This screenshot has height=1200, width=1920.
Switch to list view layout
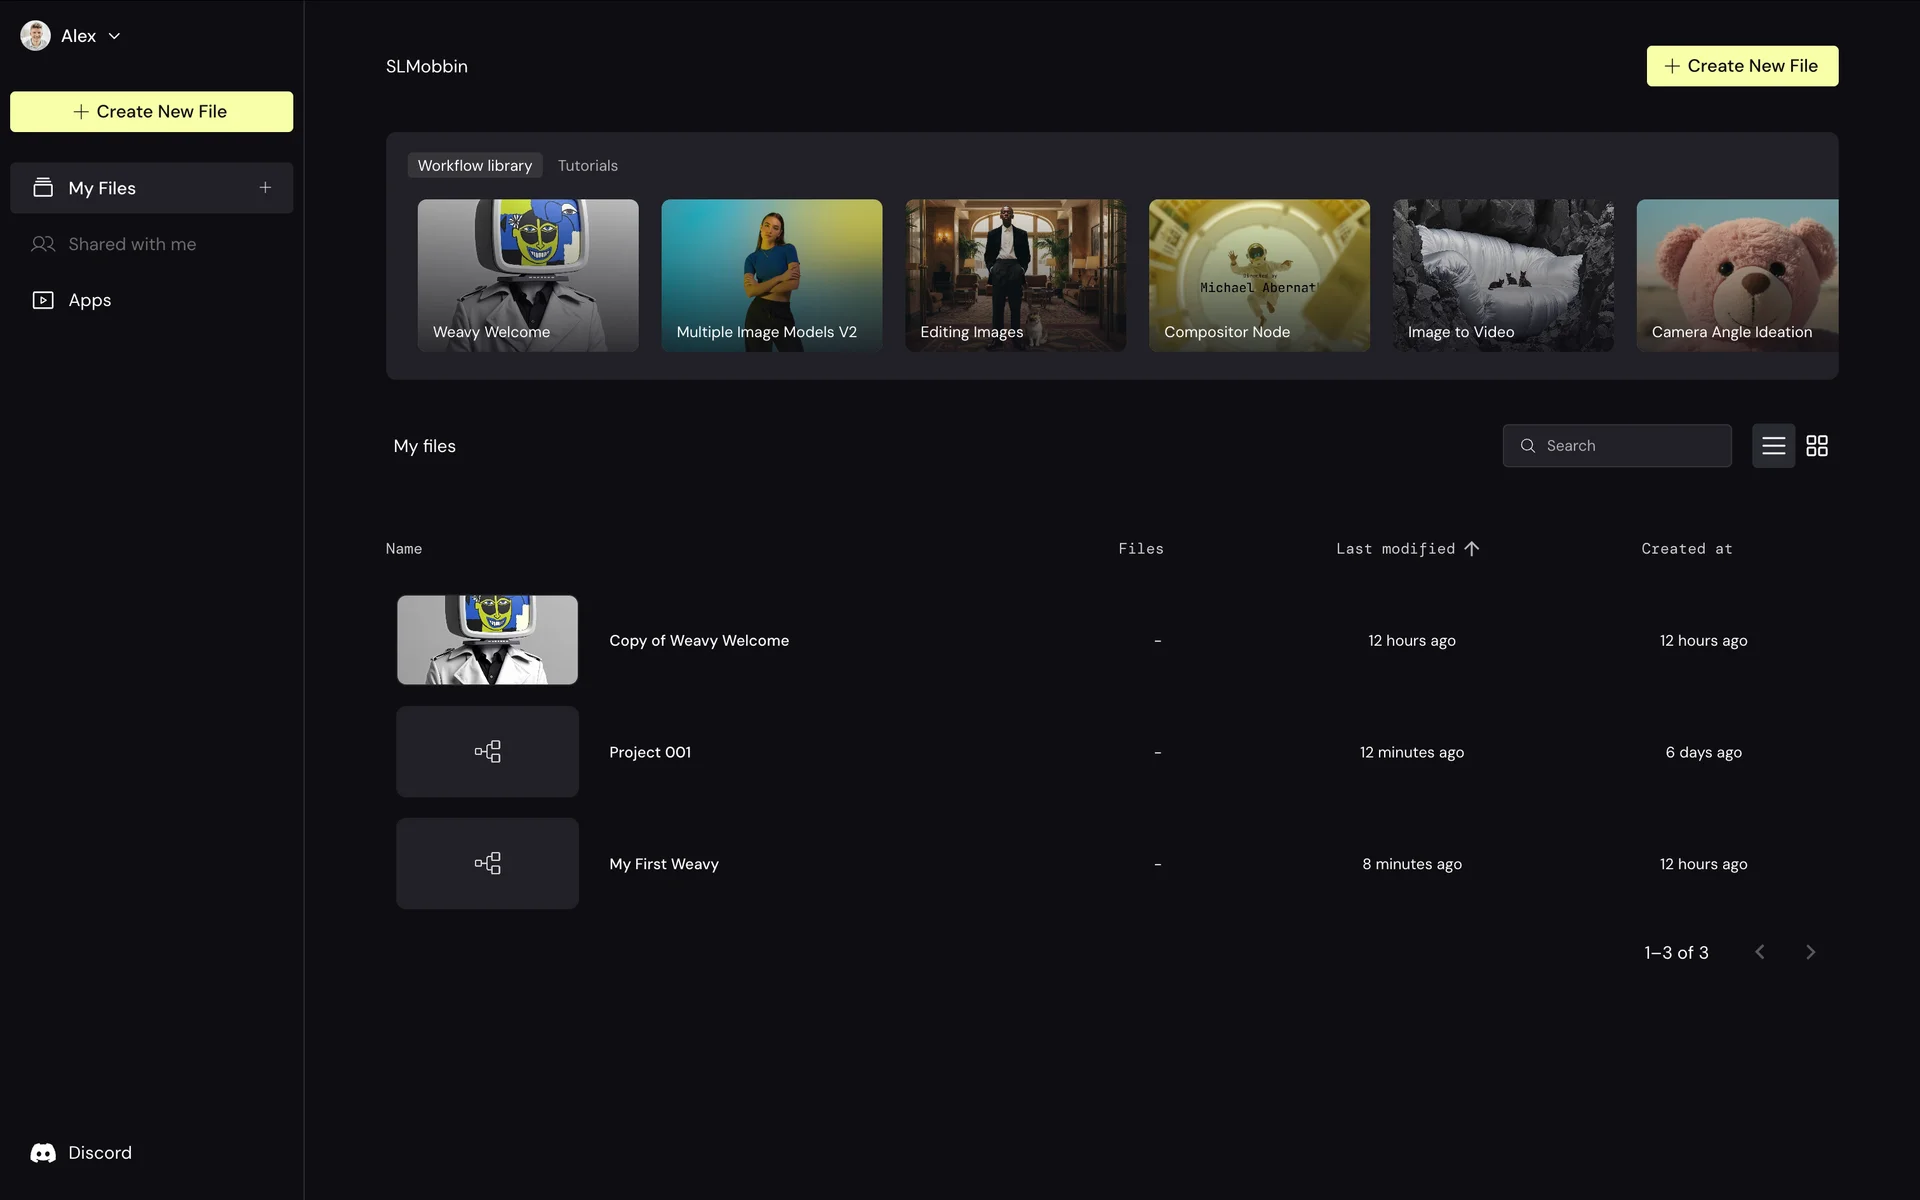pos(1773,446)
